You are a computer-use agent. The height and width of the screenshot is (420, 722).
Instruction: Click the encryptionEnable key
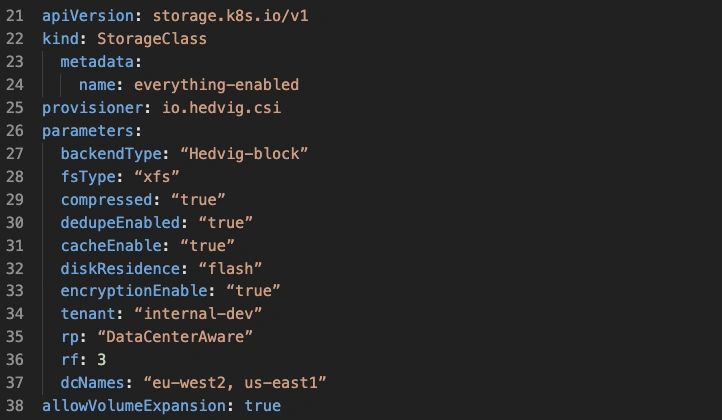(x=133, y=289)
